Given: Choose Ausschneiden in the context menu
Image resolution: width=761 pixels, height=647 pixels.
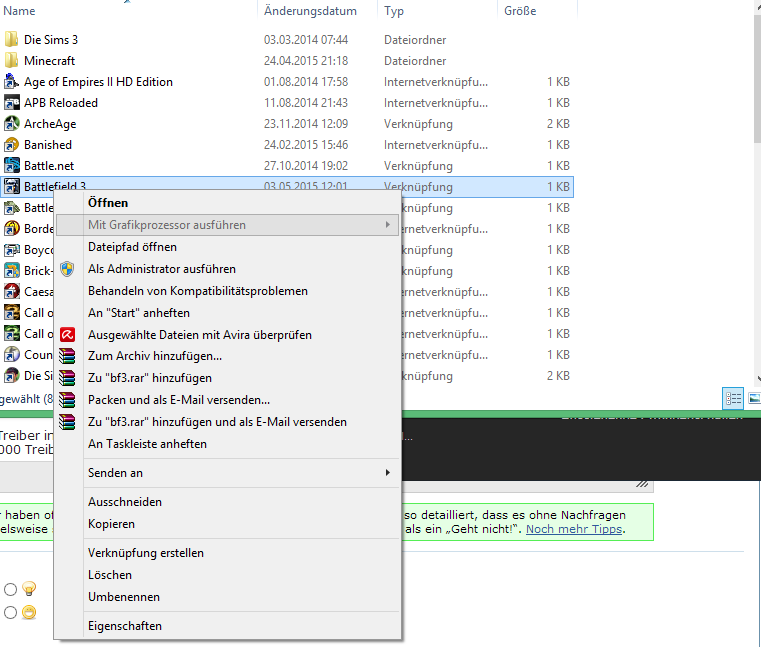Looking at the screenshot, I should tap(125, 502).
